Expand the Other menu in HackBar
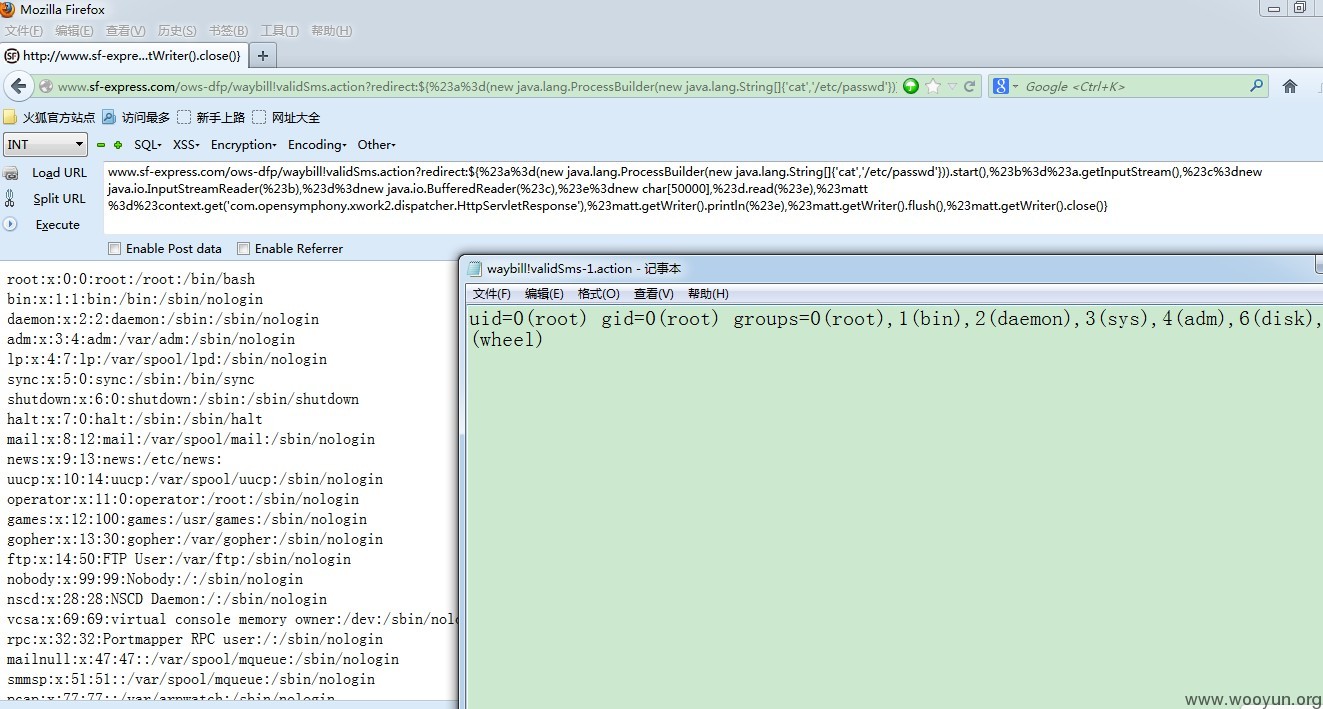This screenshot has height=709, width=1323. [377, 145]
